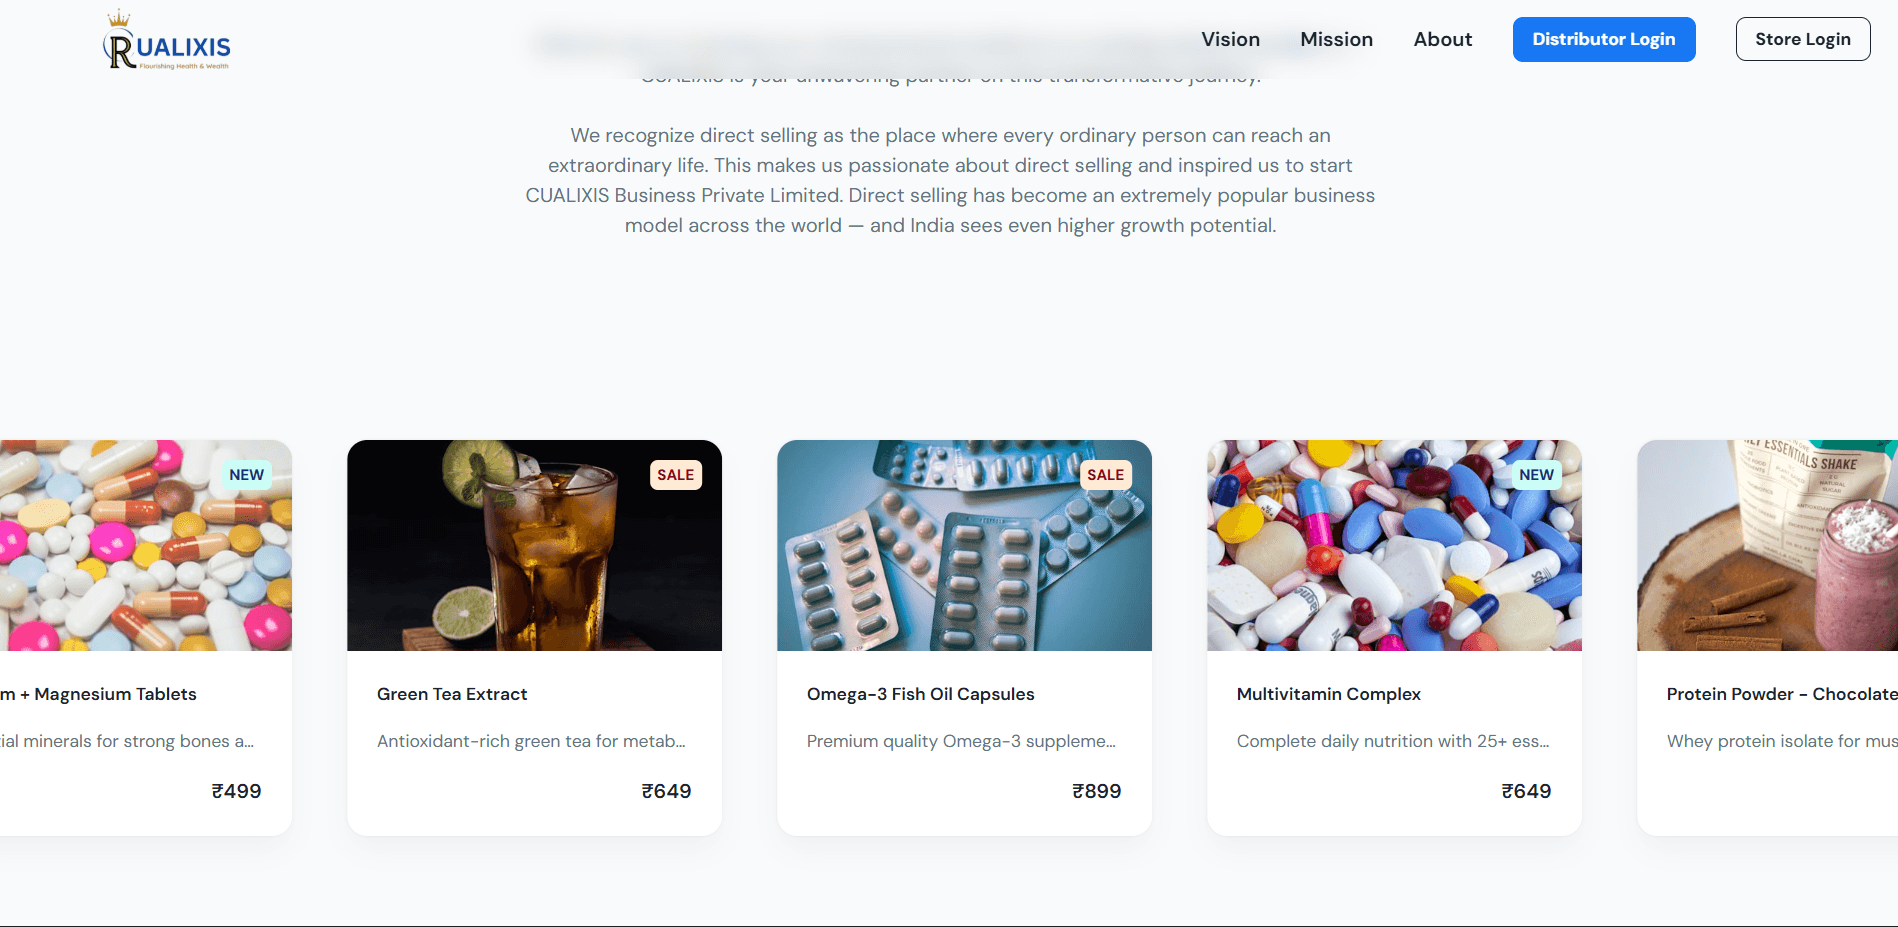Open the Protein Powder shake image
This screenshot has width=1898, height=927.
pyautogui.click(x=1767, y=545)
